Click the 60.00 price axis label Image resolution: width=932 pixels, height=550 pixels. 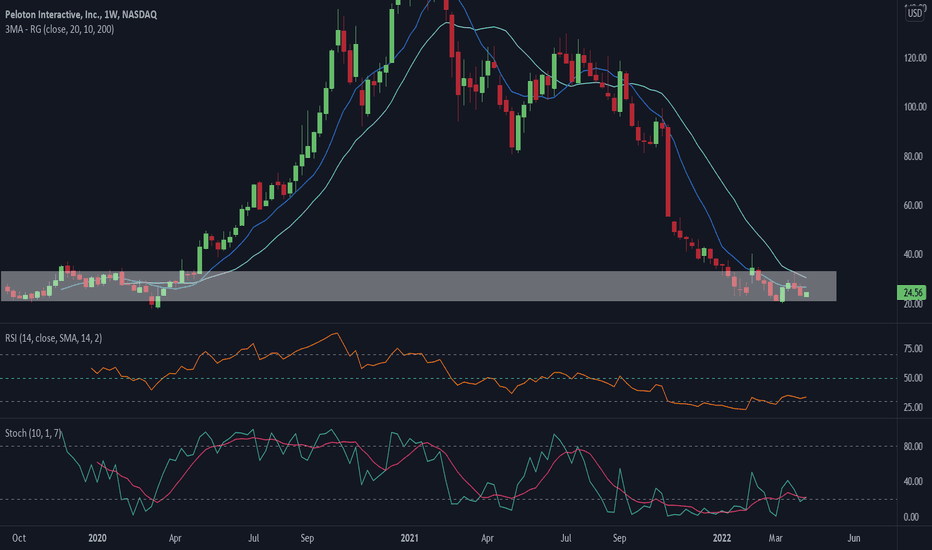click(915, 205)
